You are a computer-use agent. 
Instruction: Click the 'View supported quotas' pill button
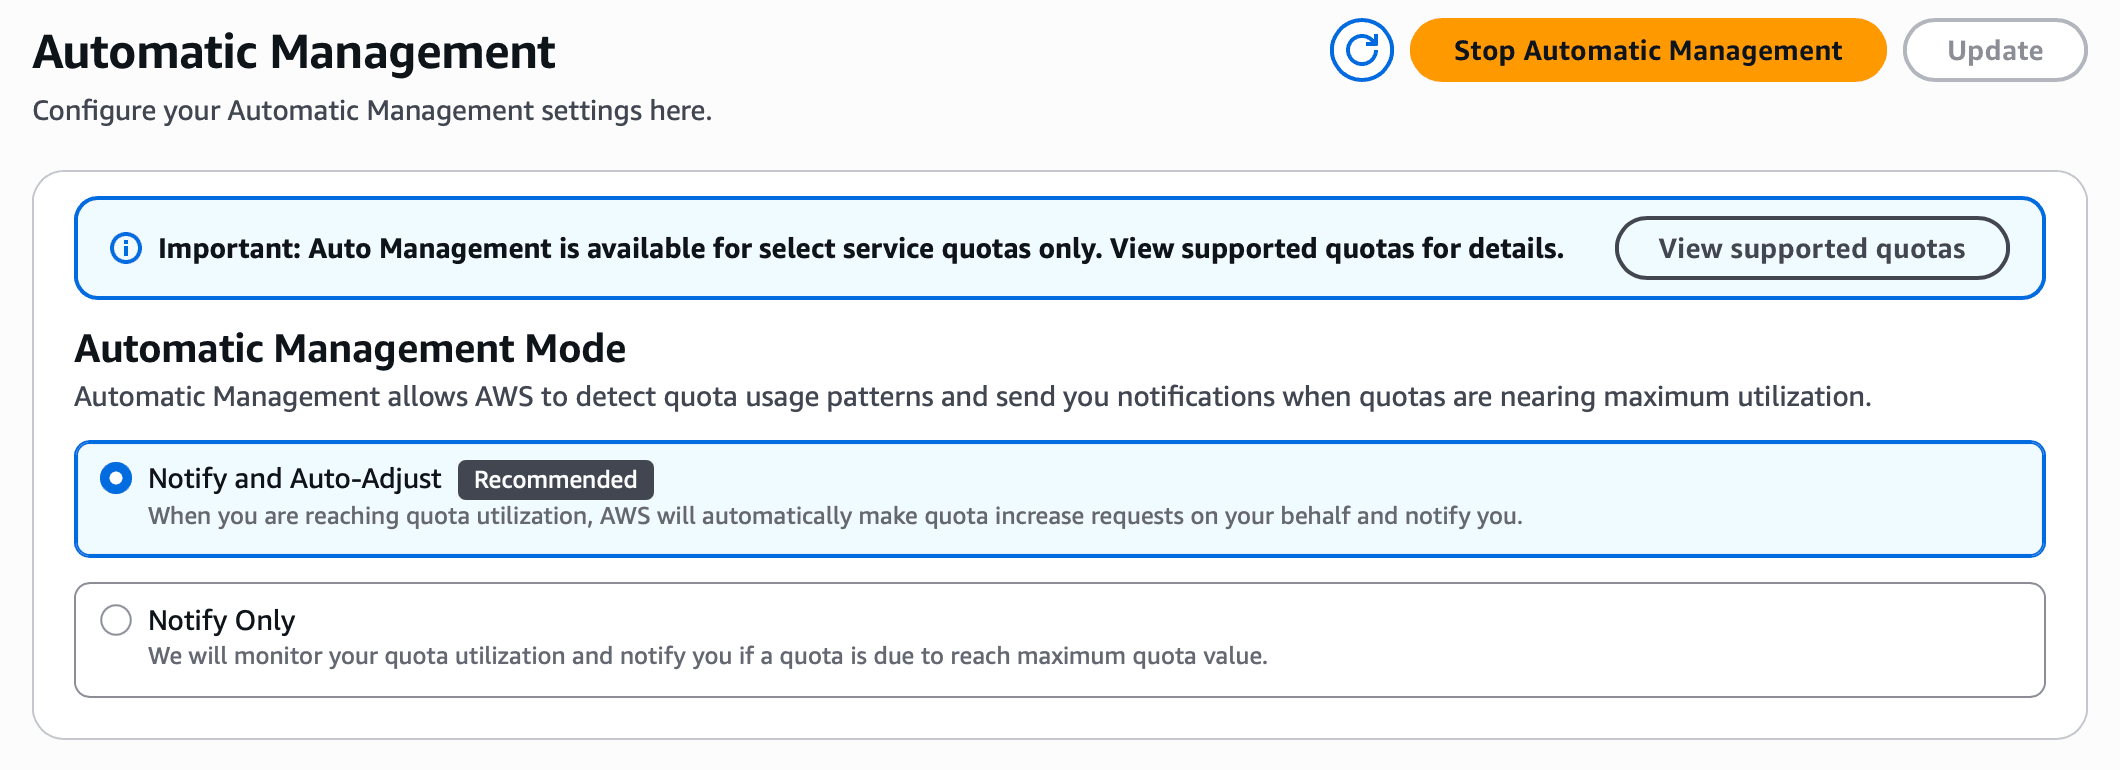[1812, 248]
